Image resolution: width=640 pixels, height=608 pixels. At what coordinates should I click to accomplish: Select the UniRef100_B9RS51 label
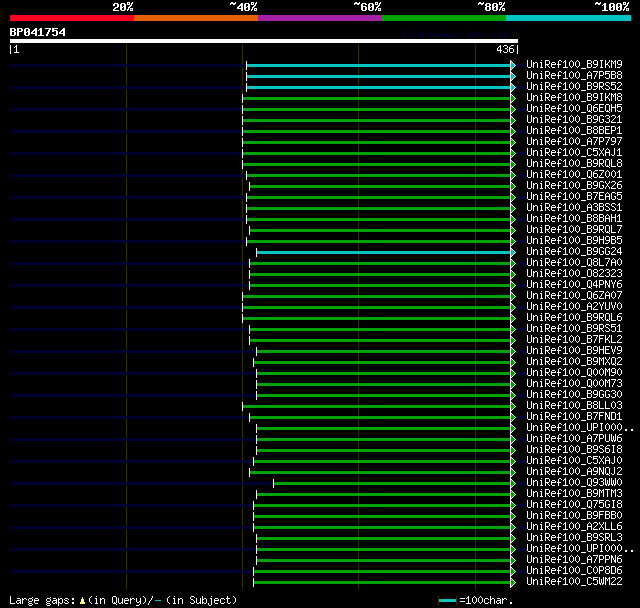coord(574,329)
